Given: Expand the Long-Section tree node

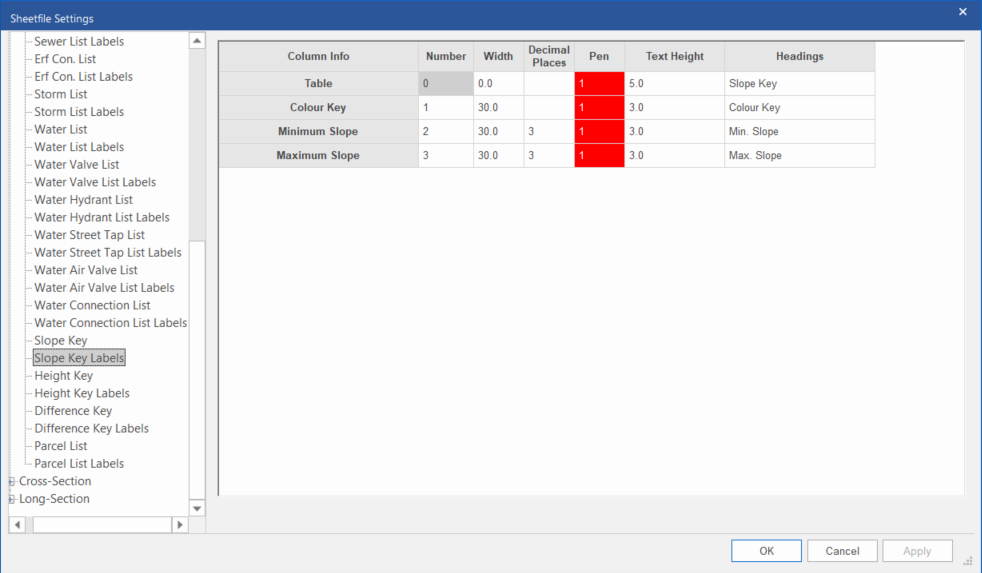Looking at the screenshot, I should [12, 499].
